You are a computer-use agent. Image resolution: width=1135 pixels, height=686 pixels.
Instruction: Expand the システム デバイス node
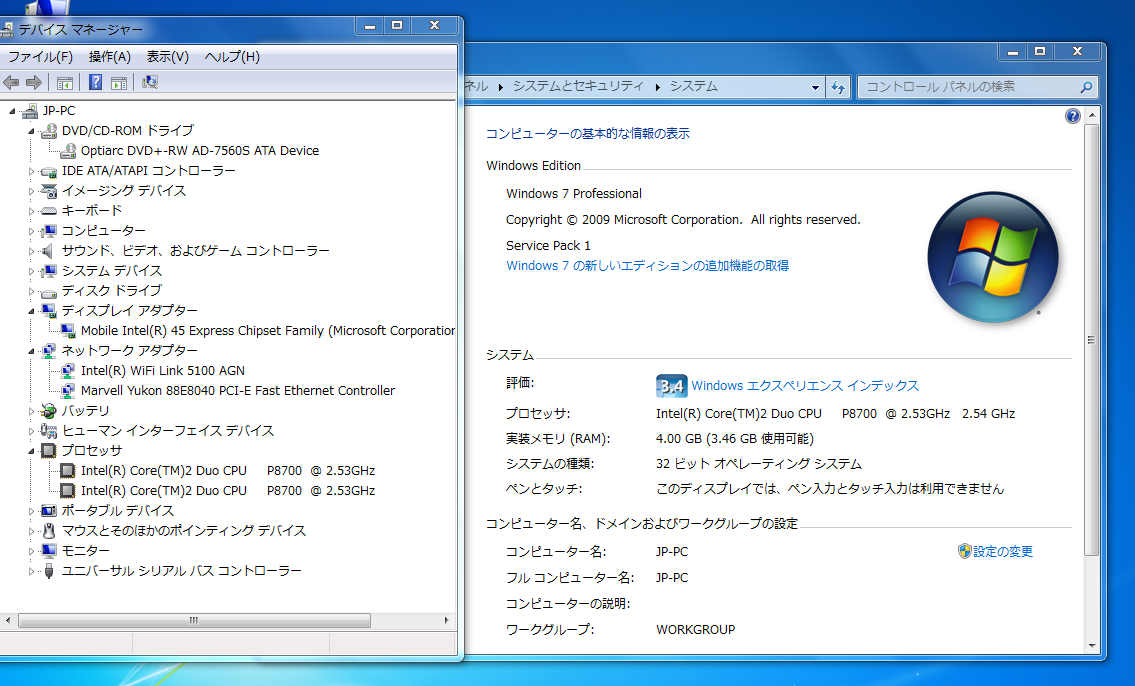[31, 271]
